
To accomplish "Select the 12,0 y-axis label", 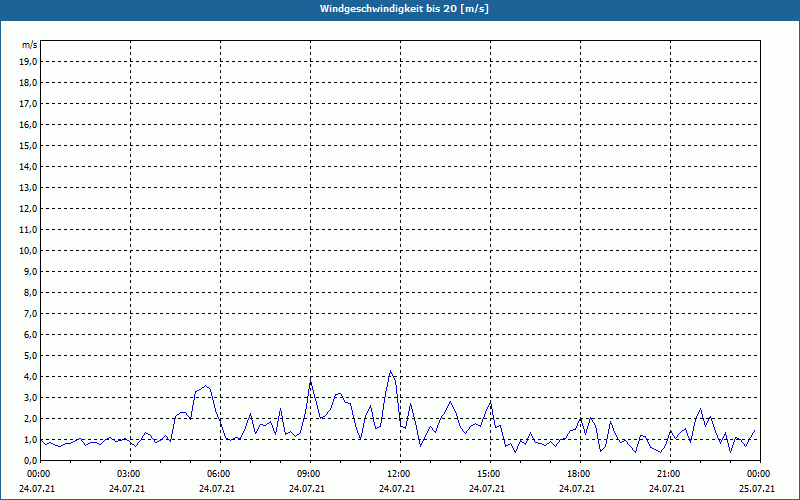I will click(29, 209).
